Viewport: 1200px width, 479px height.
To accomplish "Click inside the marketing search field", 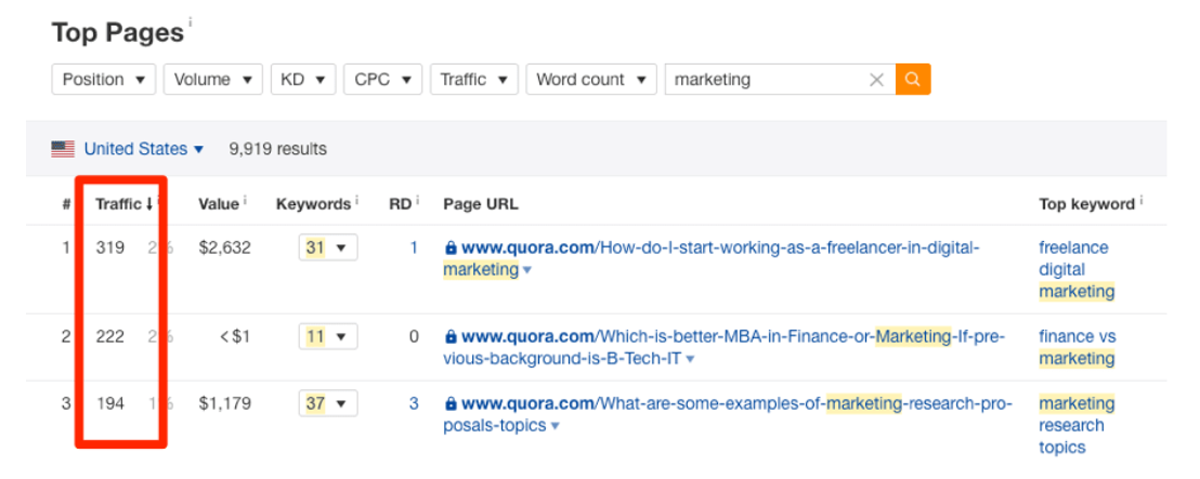I will 765,80.
